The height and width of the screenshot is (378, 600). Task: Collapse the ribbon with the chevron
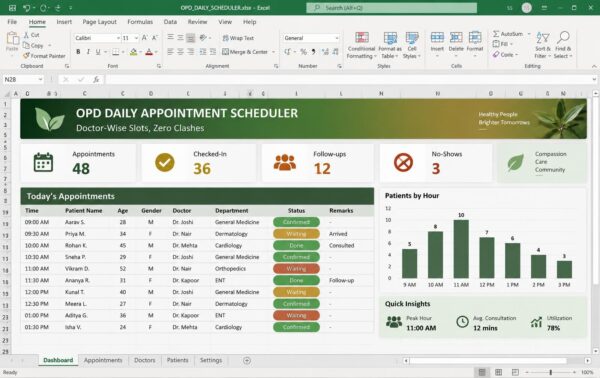[x=594, y=66]
